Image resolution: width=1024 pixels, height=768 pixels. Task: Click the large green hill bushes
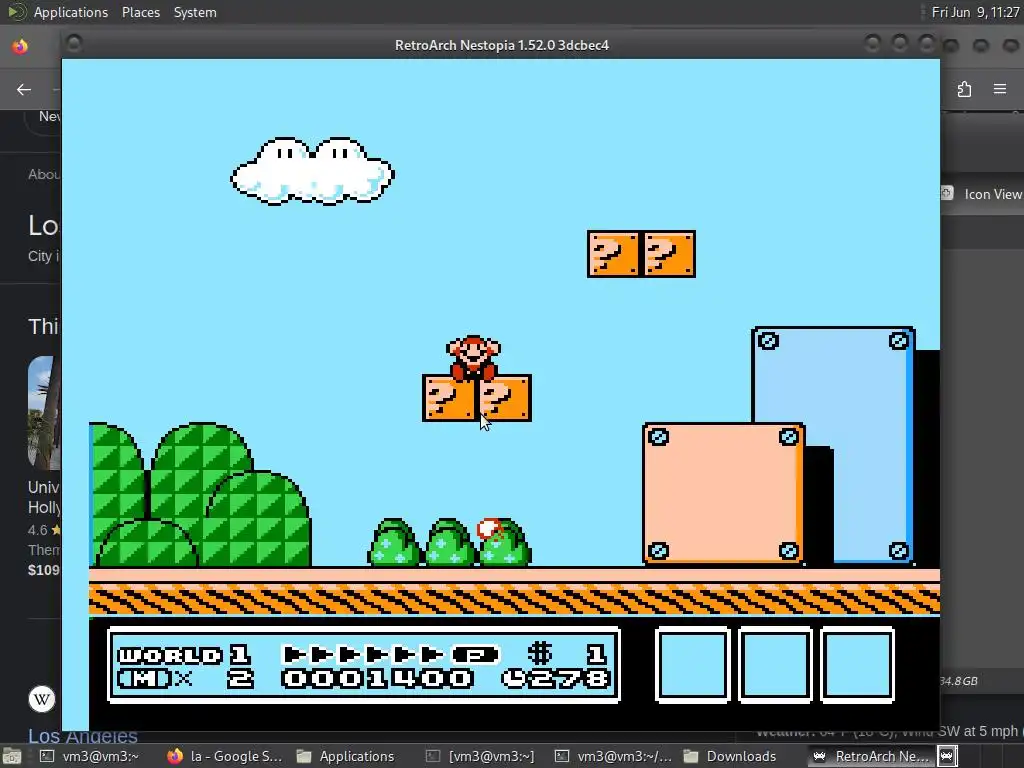pyautogui.click(x=200, y=494)
